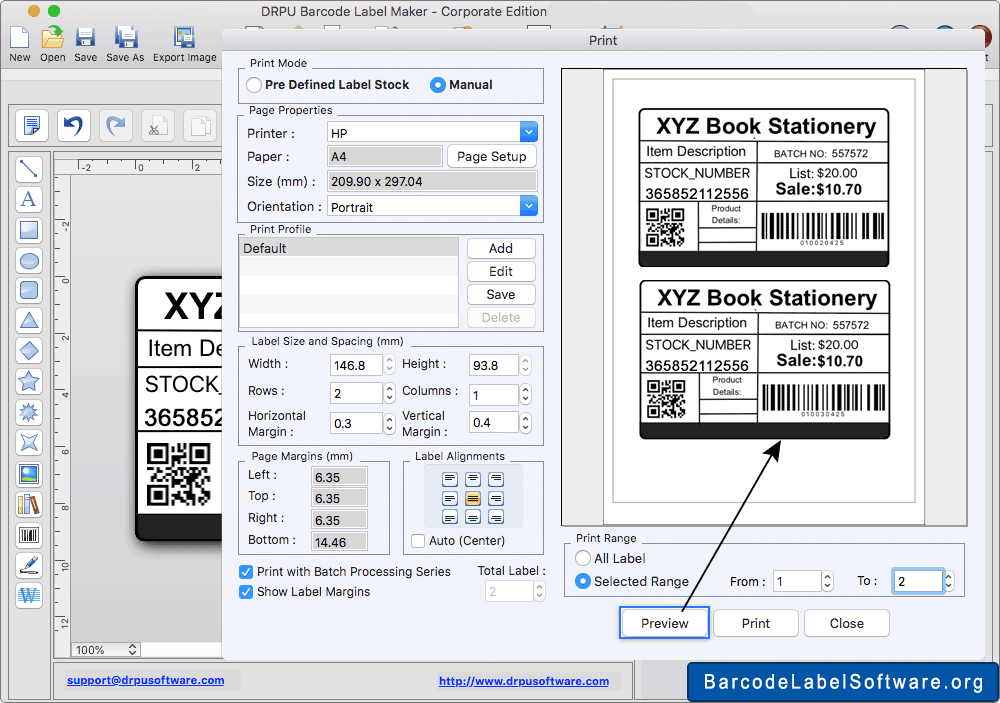Select the Insert Image tool

(29, 474)
